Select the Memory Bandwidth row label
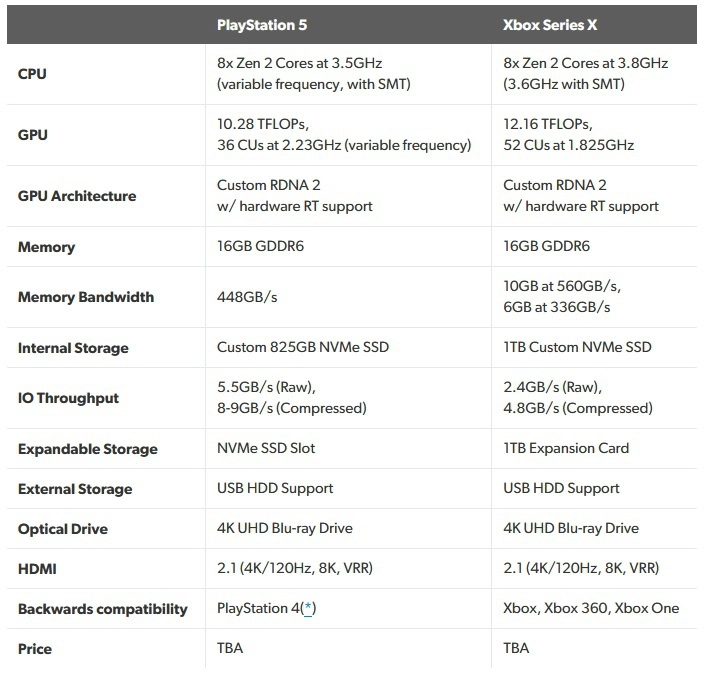 pos(86,297)
